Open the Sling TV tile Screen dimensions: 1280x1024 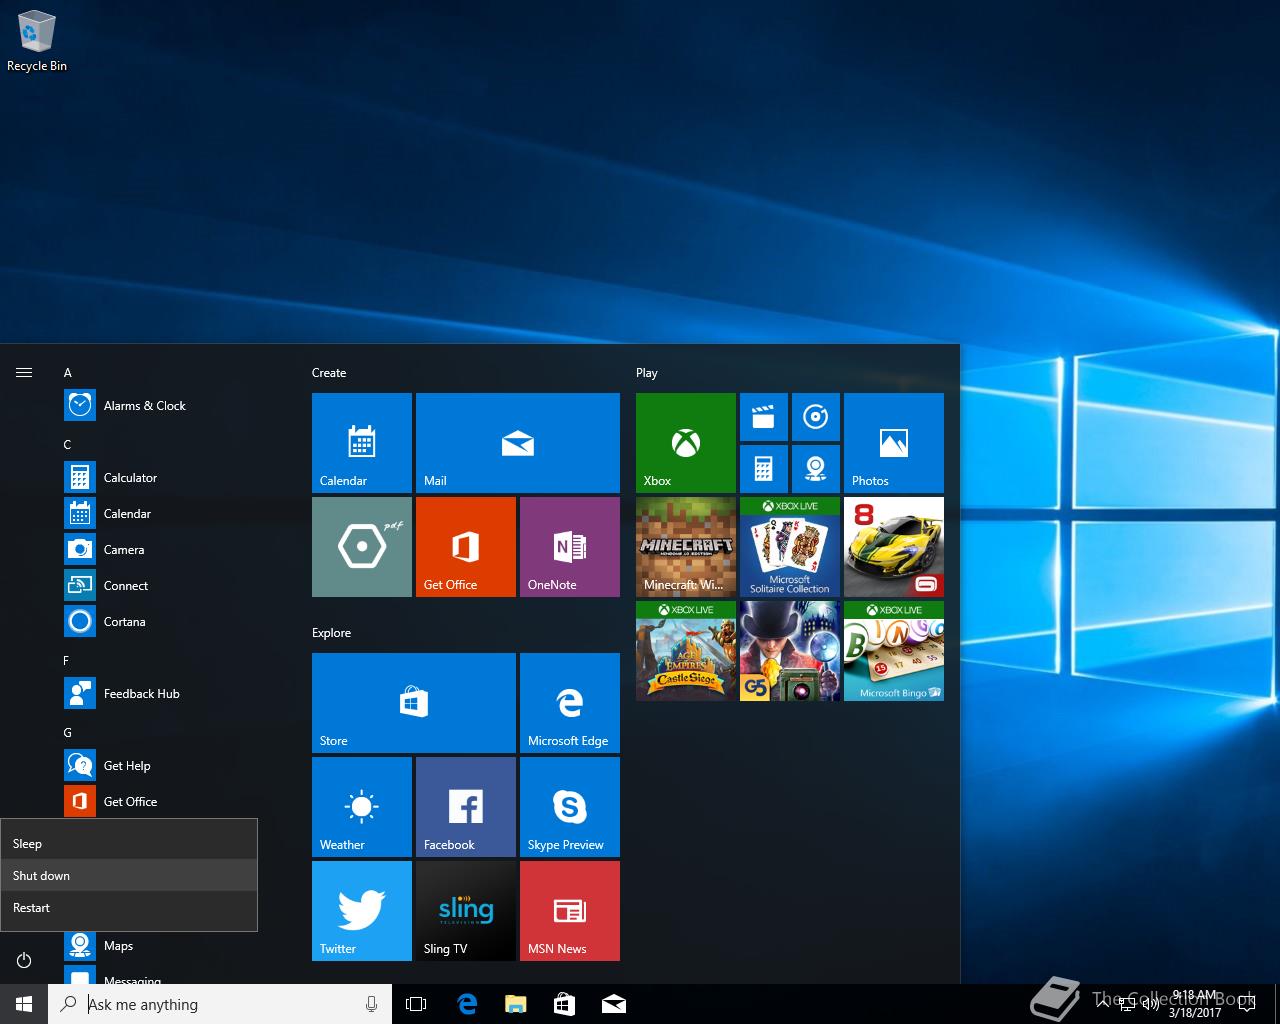pos(466,911)
